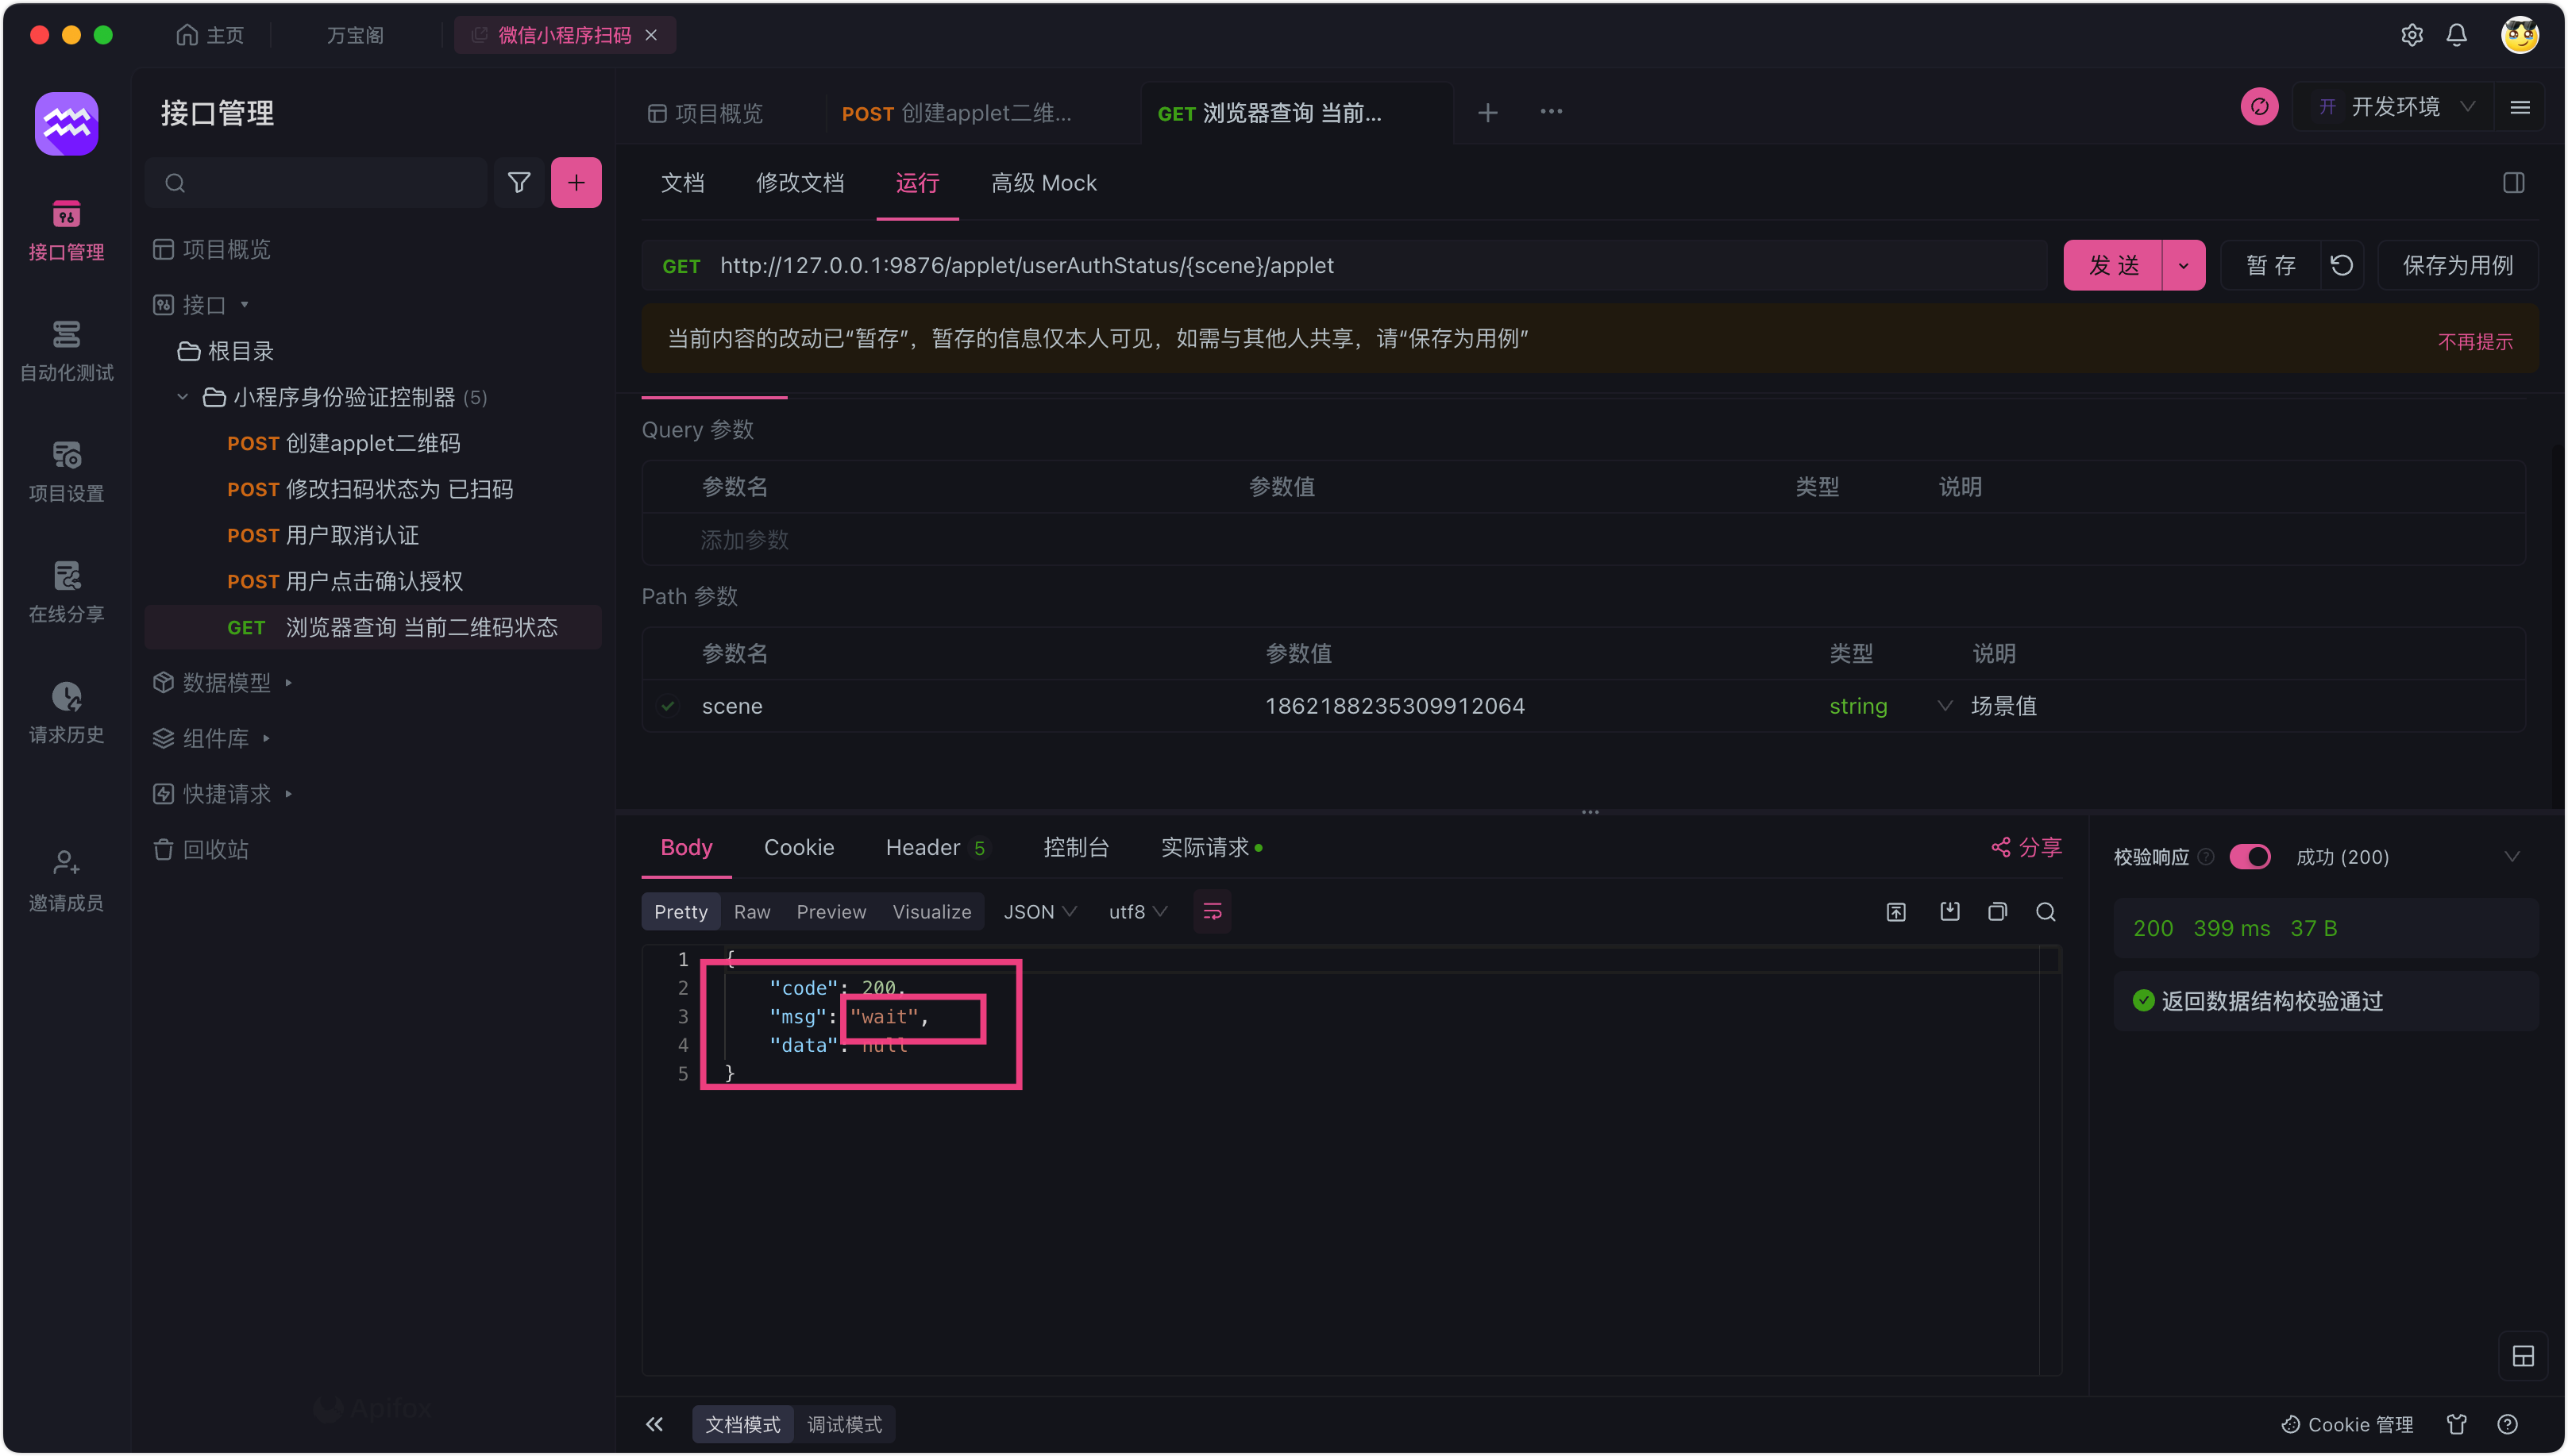Viewport: 2568px width, 1456px height.
Task: Click the filter funnel icon in sidebar
Action: (x=518, y=183)
